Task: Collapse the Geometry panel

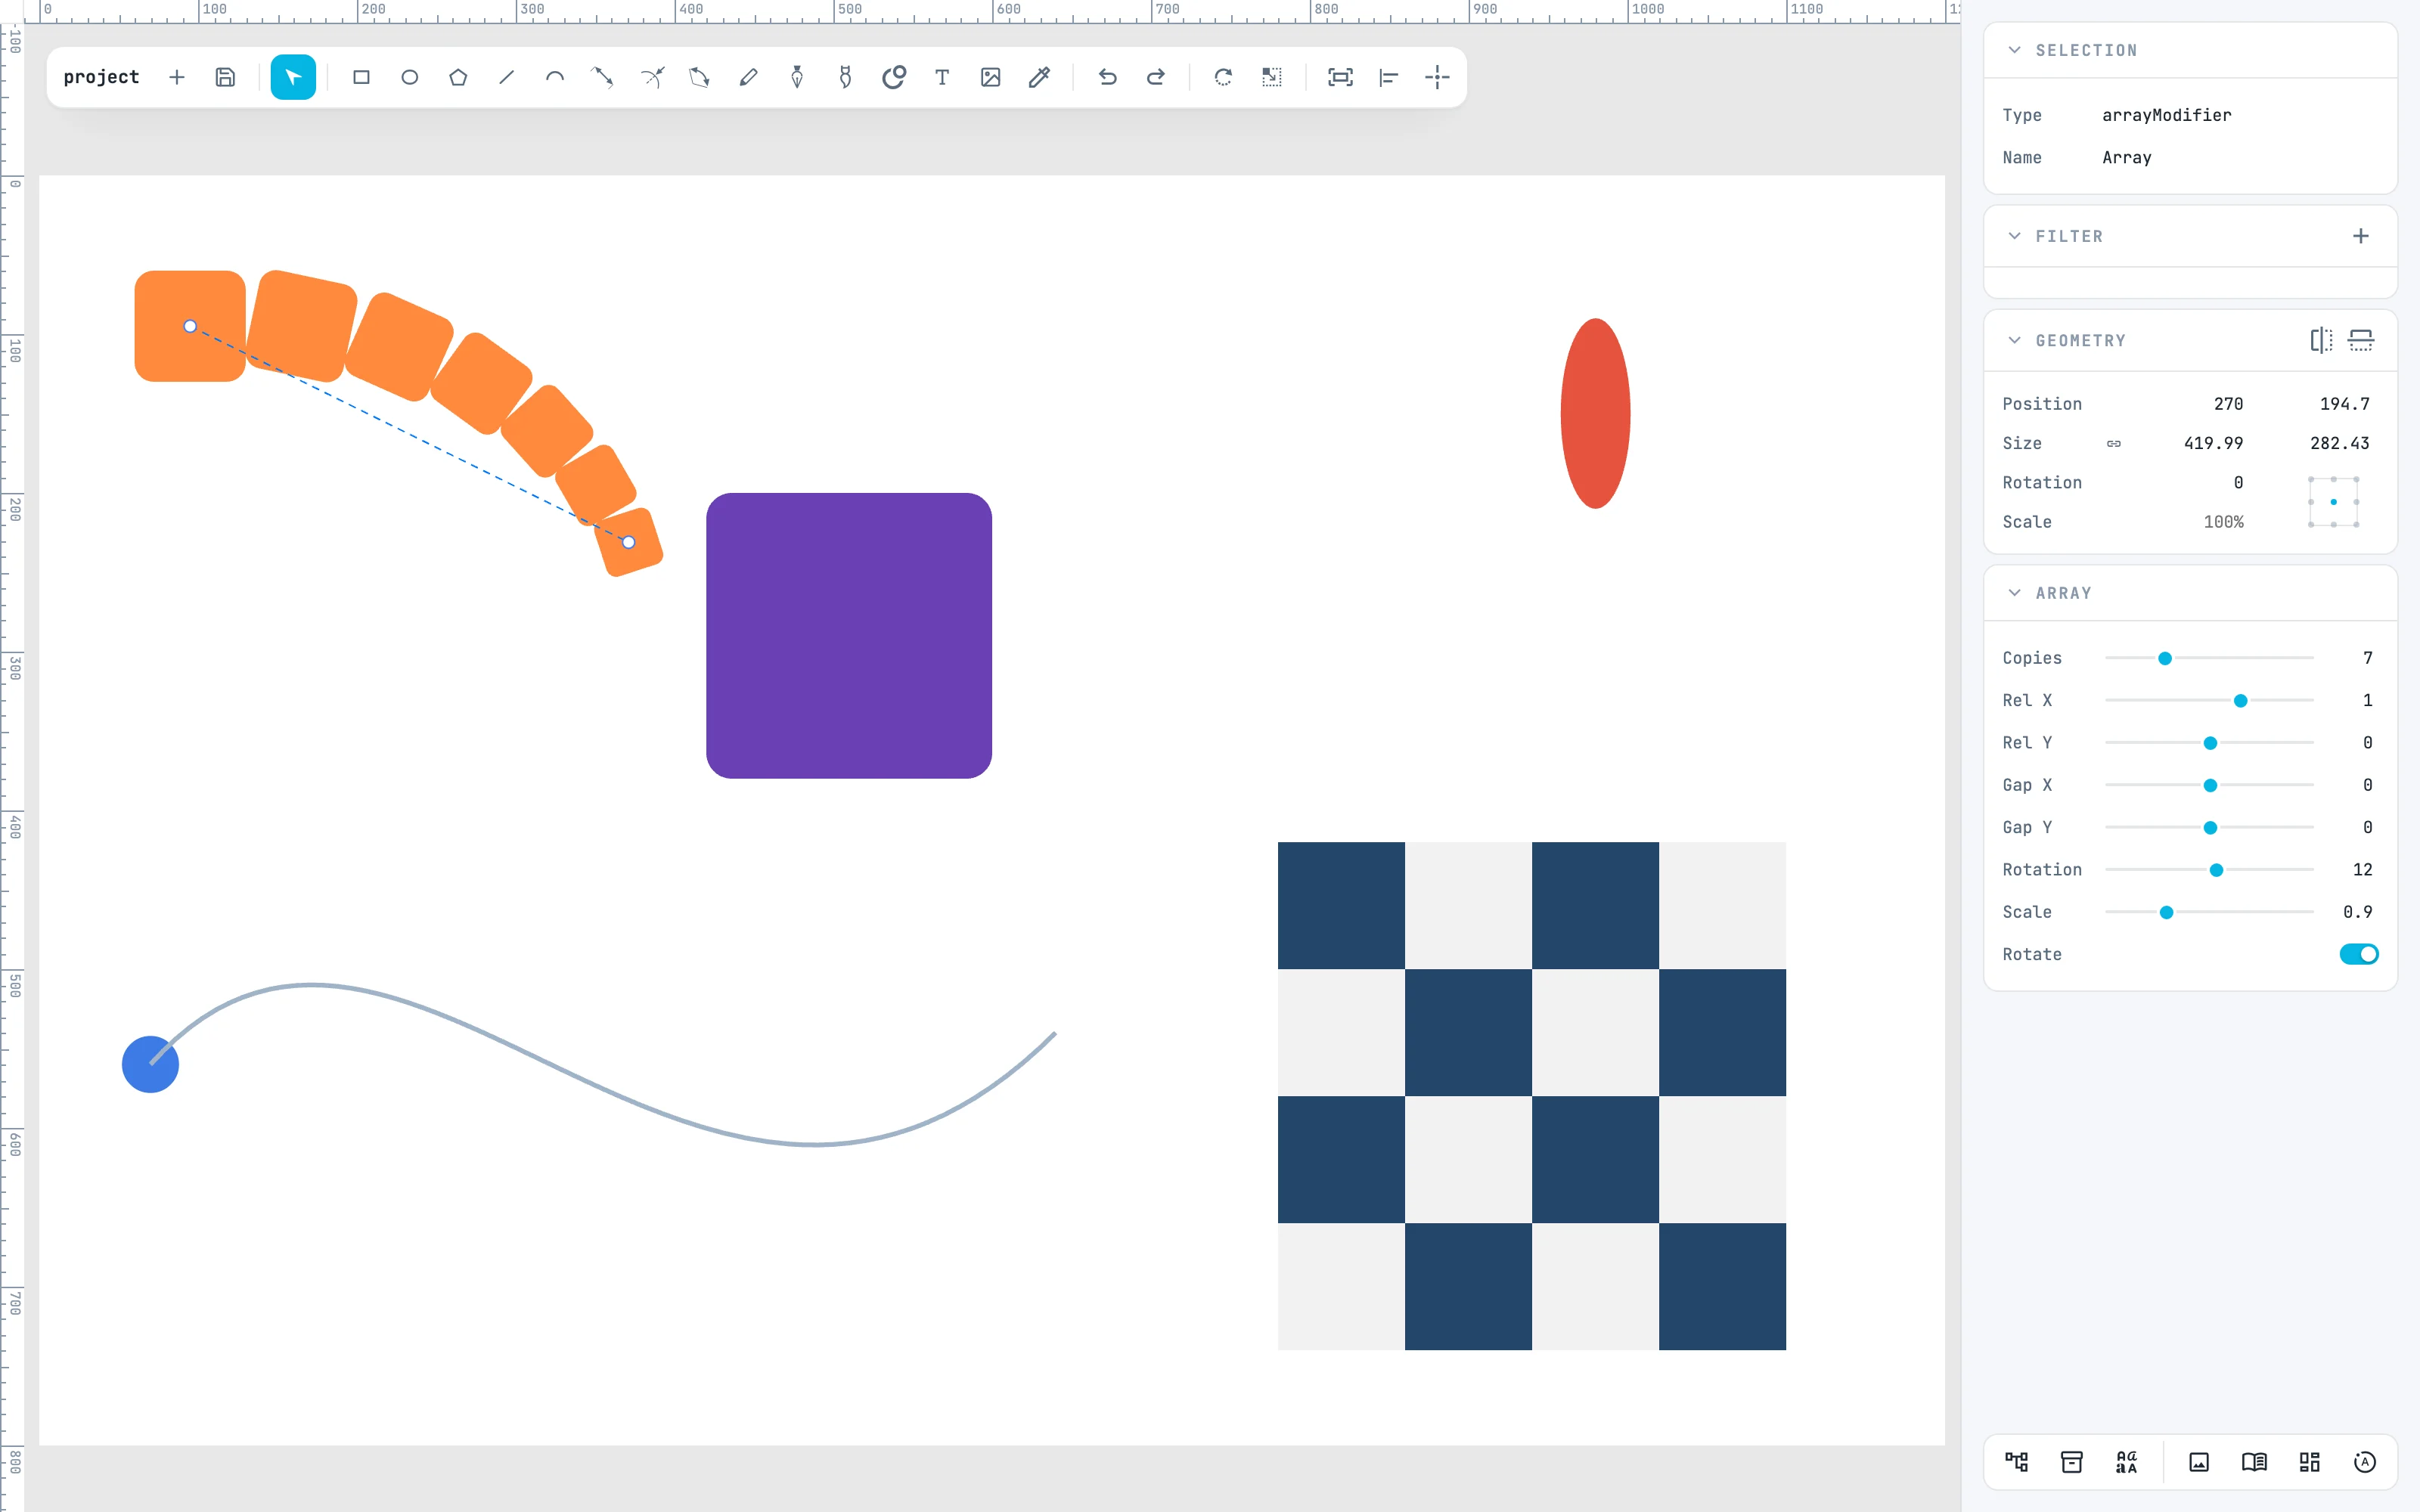Action: tap(2014, 340)
